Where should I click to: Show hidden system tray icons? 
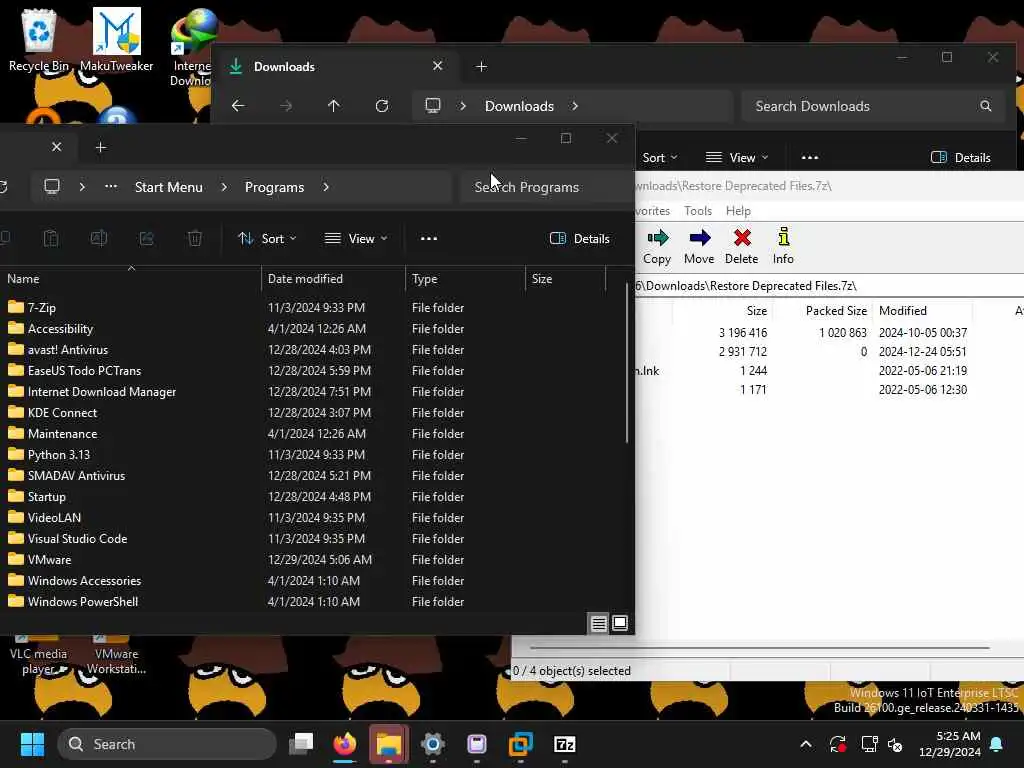[806, 744]
